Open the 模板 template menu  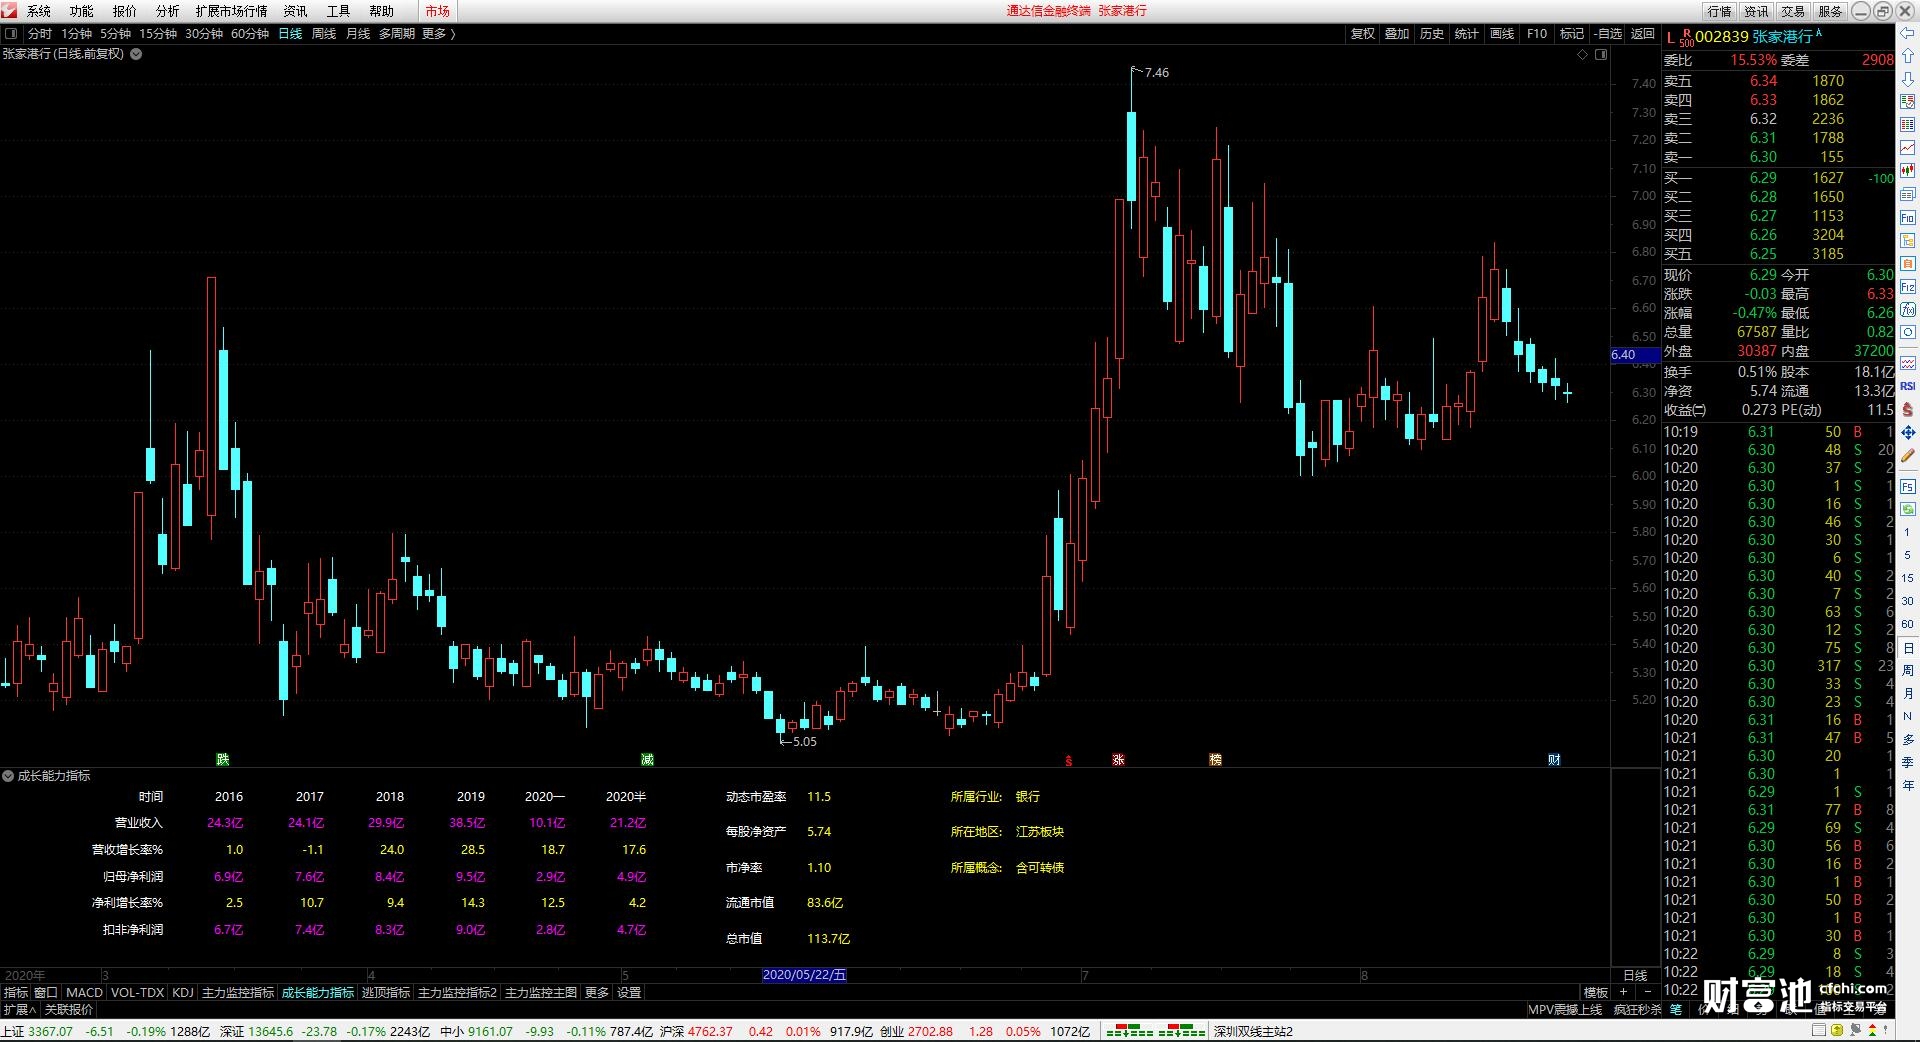(x=1596, y=993)
